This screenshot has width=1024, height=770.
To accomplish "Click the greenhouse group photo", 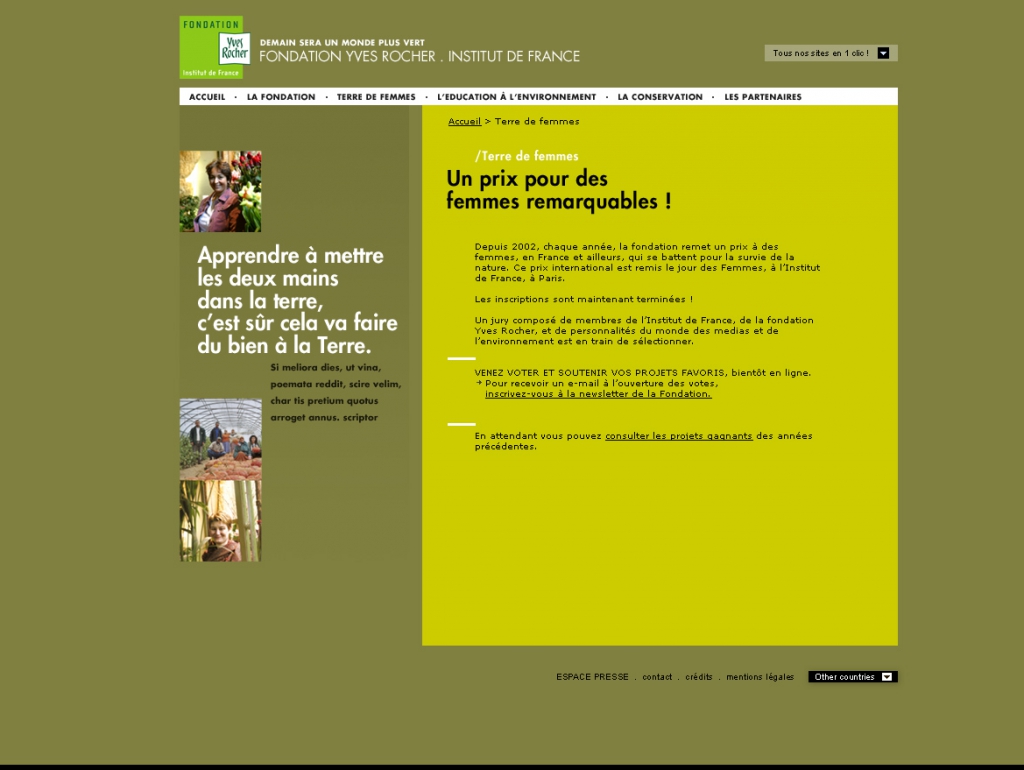I will click(221, 440).
